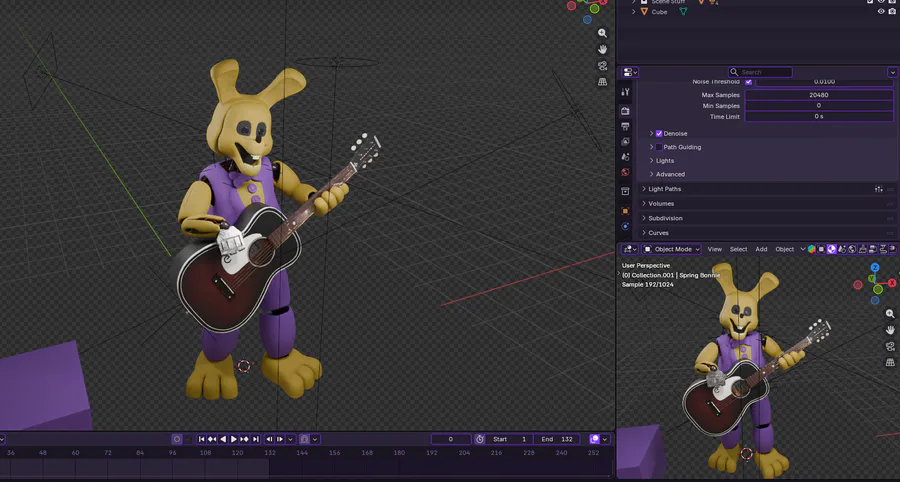Expand the Cube item in outliner
The image size is (900, 482).
point(634,11)
